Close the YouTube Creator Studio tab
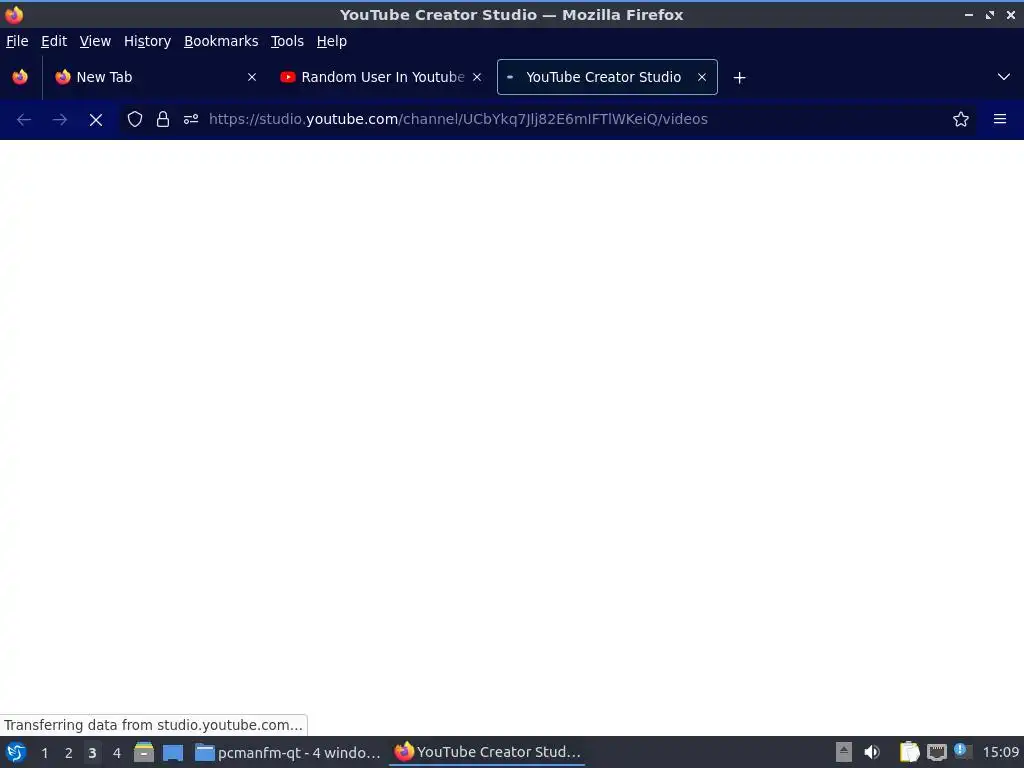The height and width of the screenshot is (768, 1024). pos(702,77)
